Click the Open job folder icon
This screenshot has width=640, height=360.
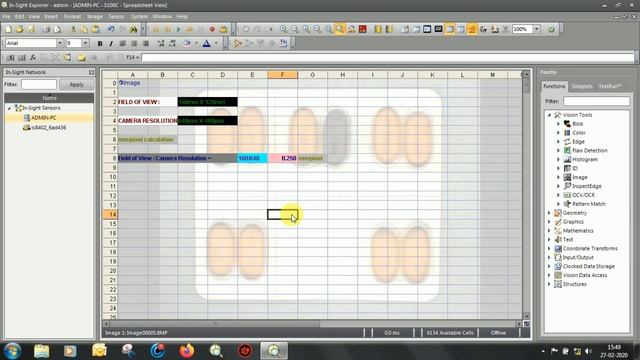point(19,29)
